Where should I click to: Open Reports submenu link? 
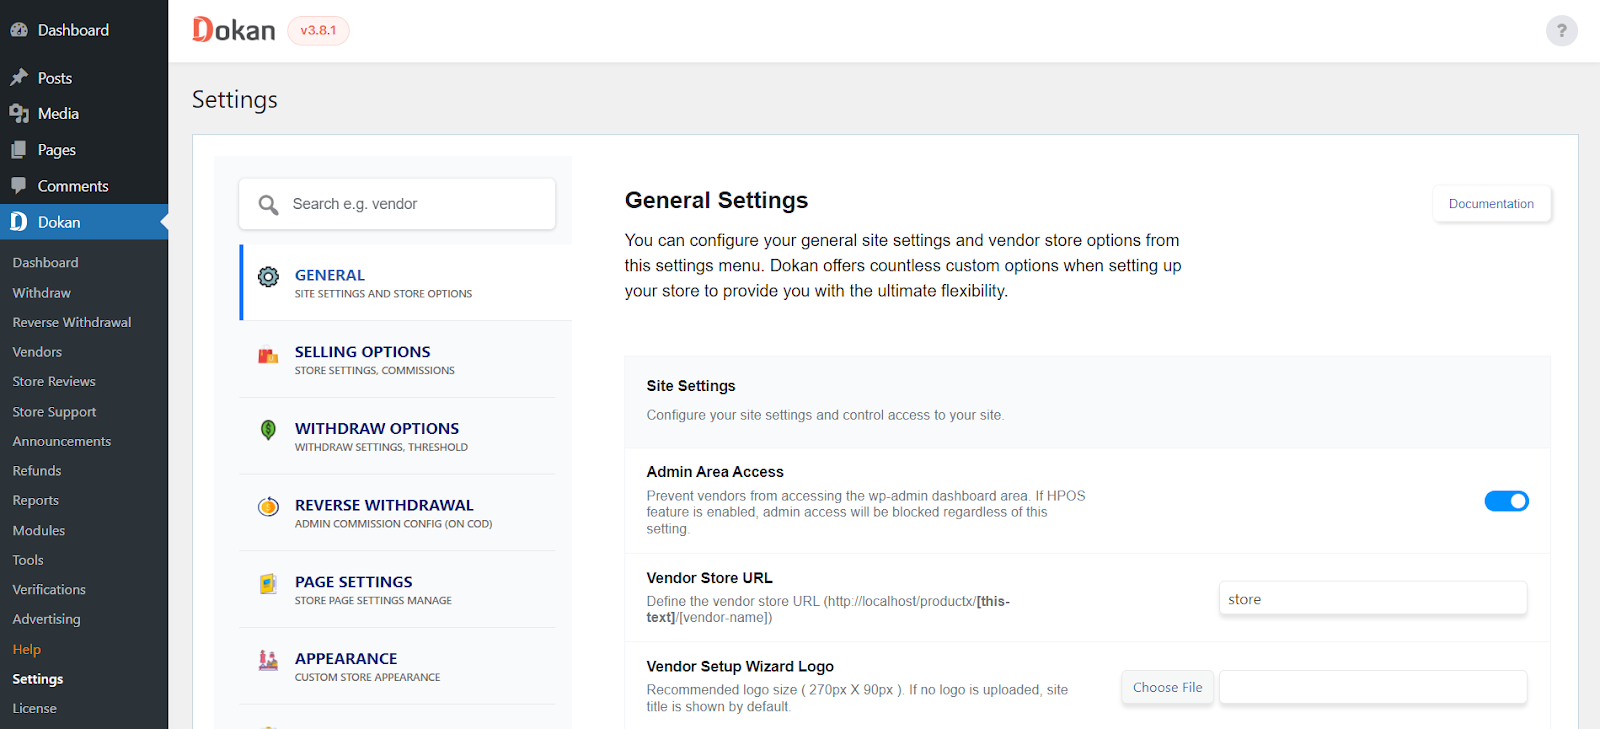click(36, 500)
